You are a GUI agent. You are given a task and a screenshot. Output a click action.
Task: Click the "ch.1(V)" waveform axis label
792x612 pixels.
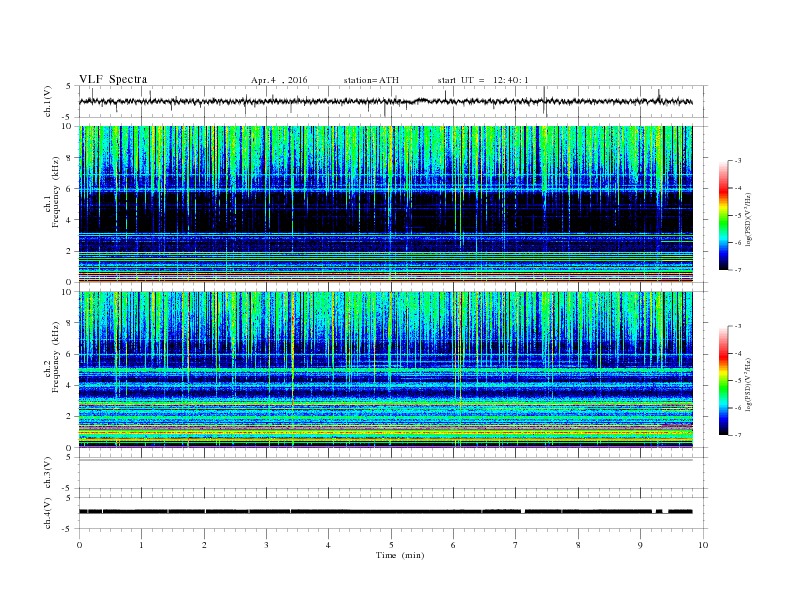(x=48, y=102)
